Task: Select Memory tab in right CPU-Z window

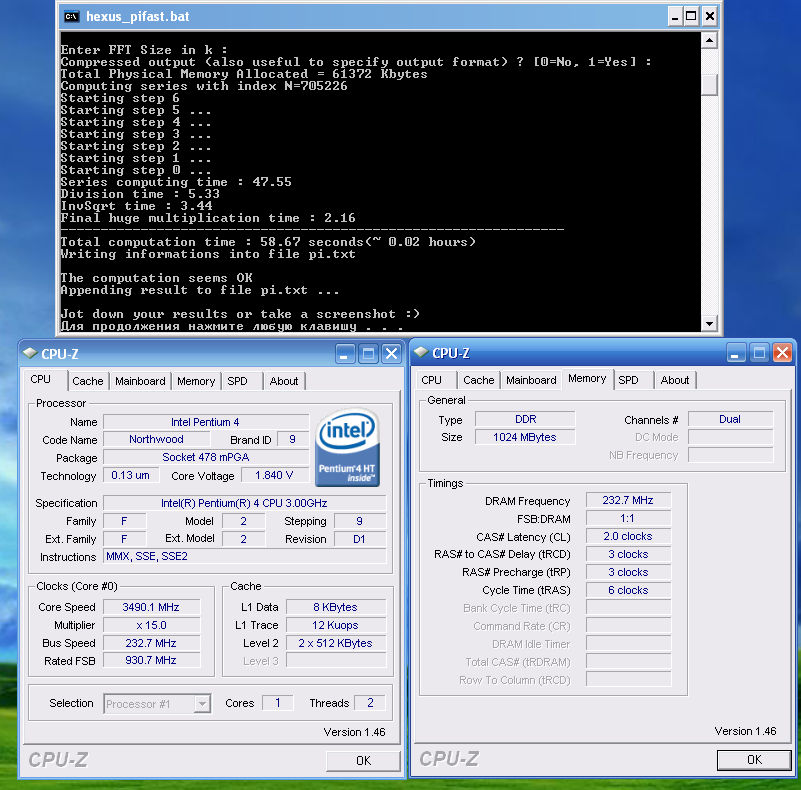Action: coord(587,379)
